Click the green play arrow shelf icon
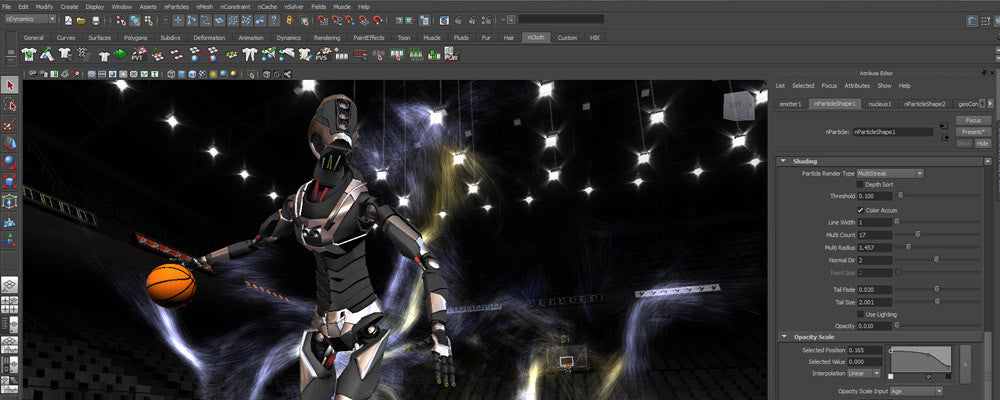Image resolution: width=1000 pixels, height=400 pixels. tap(120, 55)
